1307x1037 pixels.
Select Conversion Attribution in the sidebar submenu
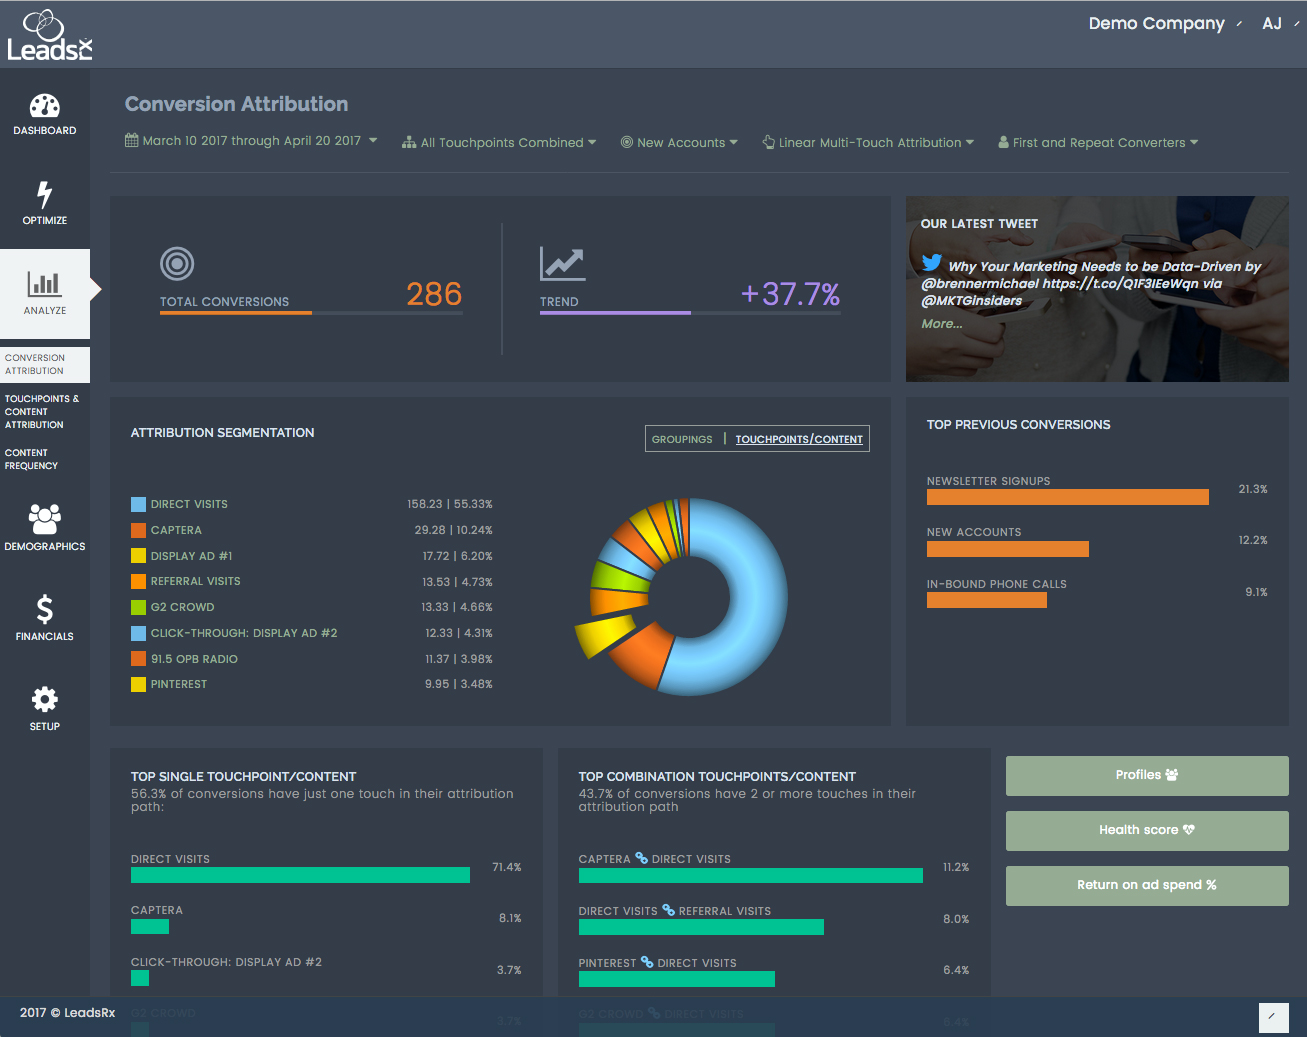coord(45,364)
